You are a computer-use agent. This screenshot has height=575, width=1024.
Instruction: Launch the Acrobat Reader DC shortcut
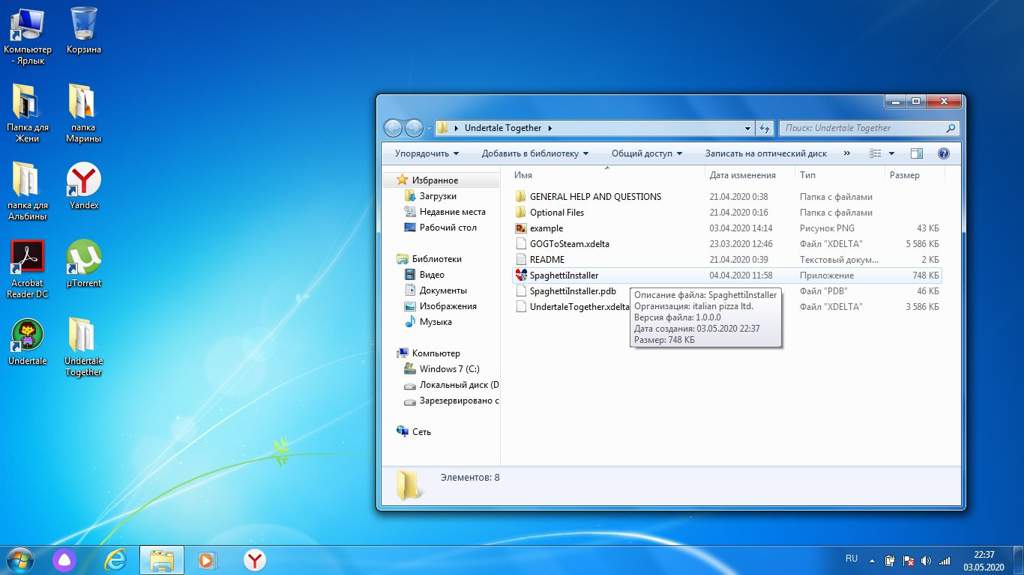point(27,269)
